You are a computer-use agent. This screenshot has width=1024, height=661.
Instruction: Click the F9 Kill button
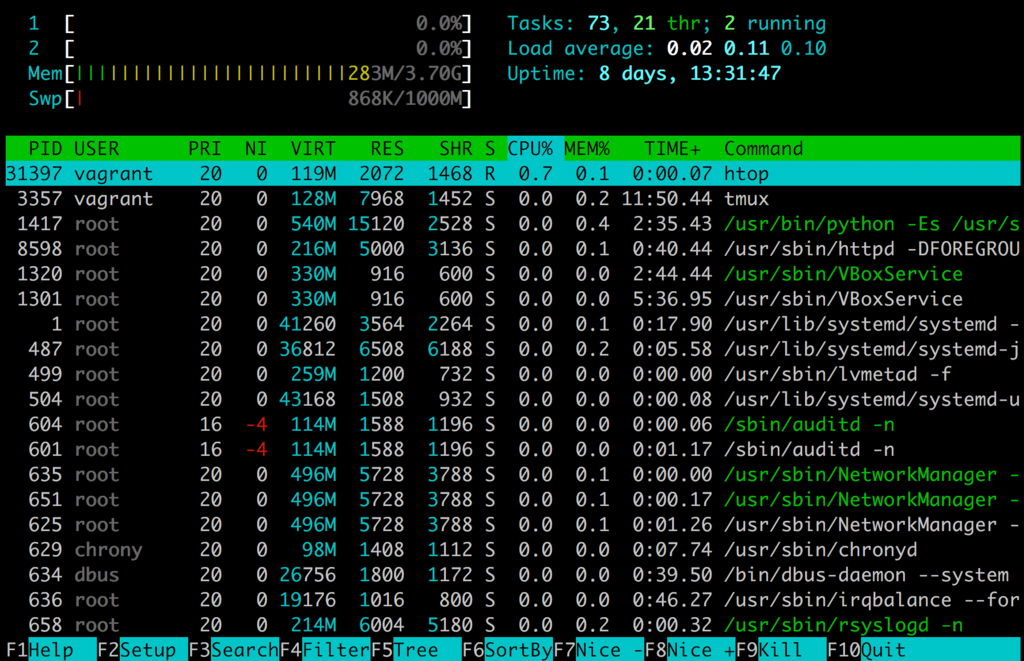781,650
